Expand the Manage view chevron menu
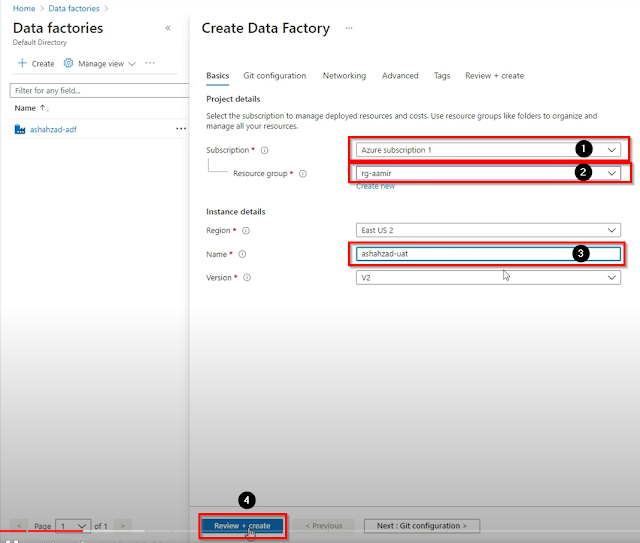 click(132, 64)
